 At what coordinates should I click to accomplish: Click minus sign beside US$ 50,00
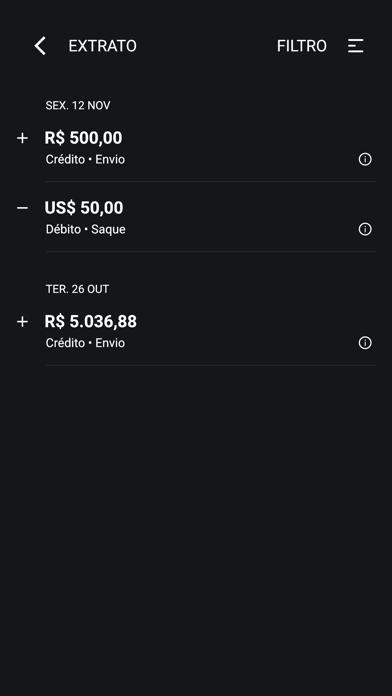click(22, 208)
